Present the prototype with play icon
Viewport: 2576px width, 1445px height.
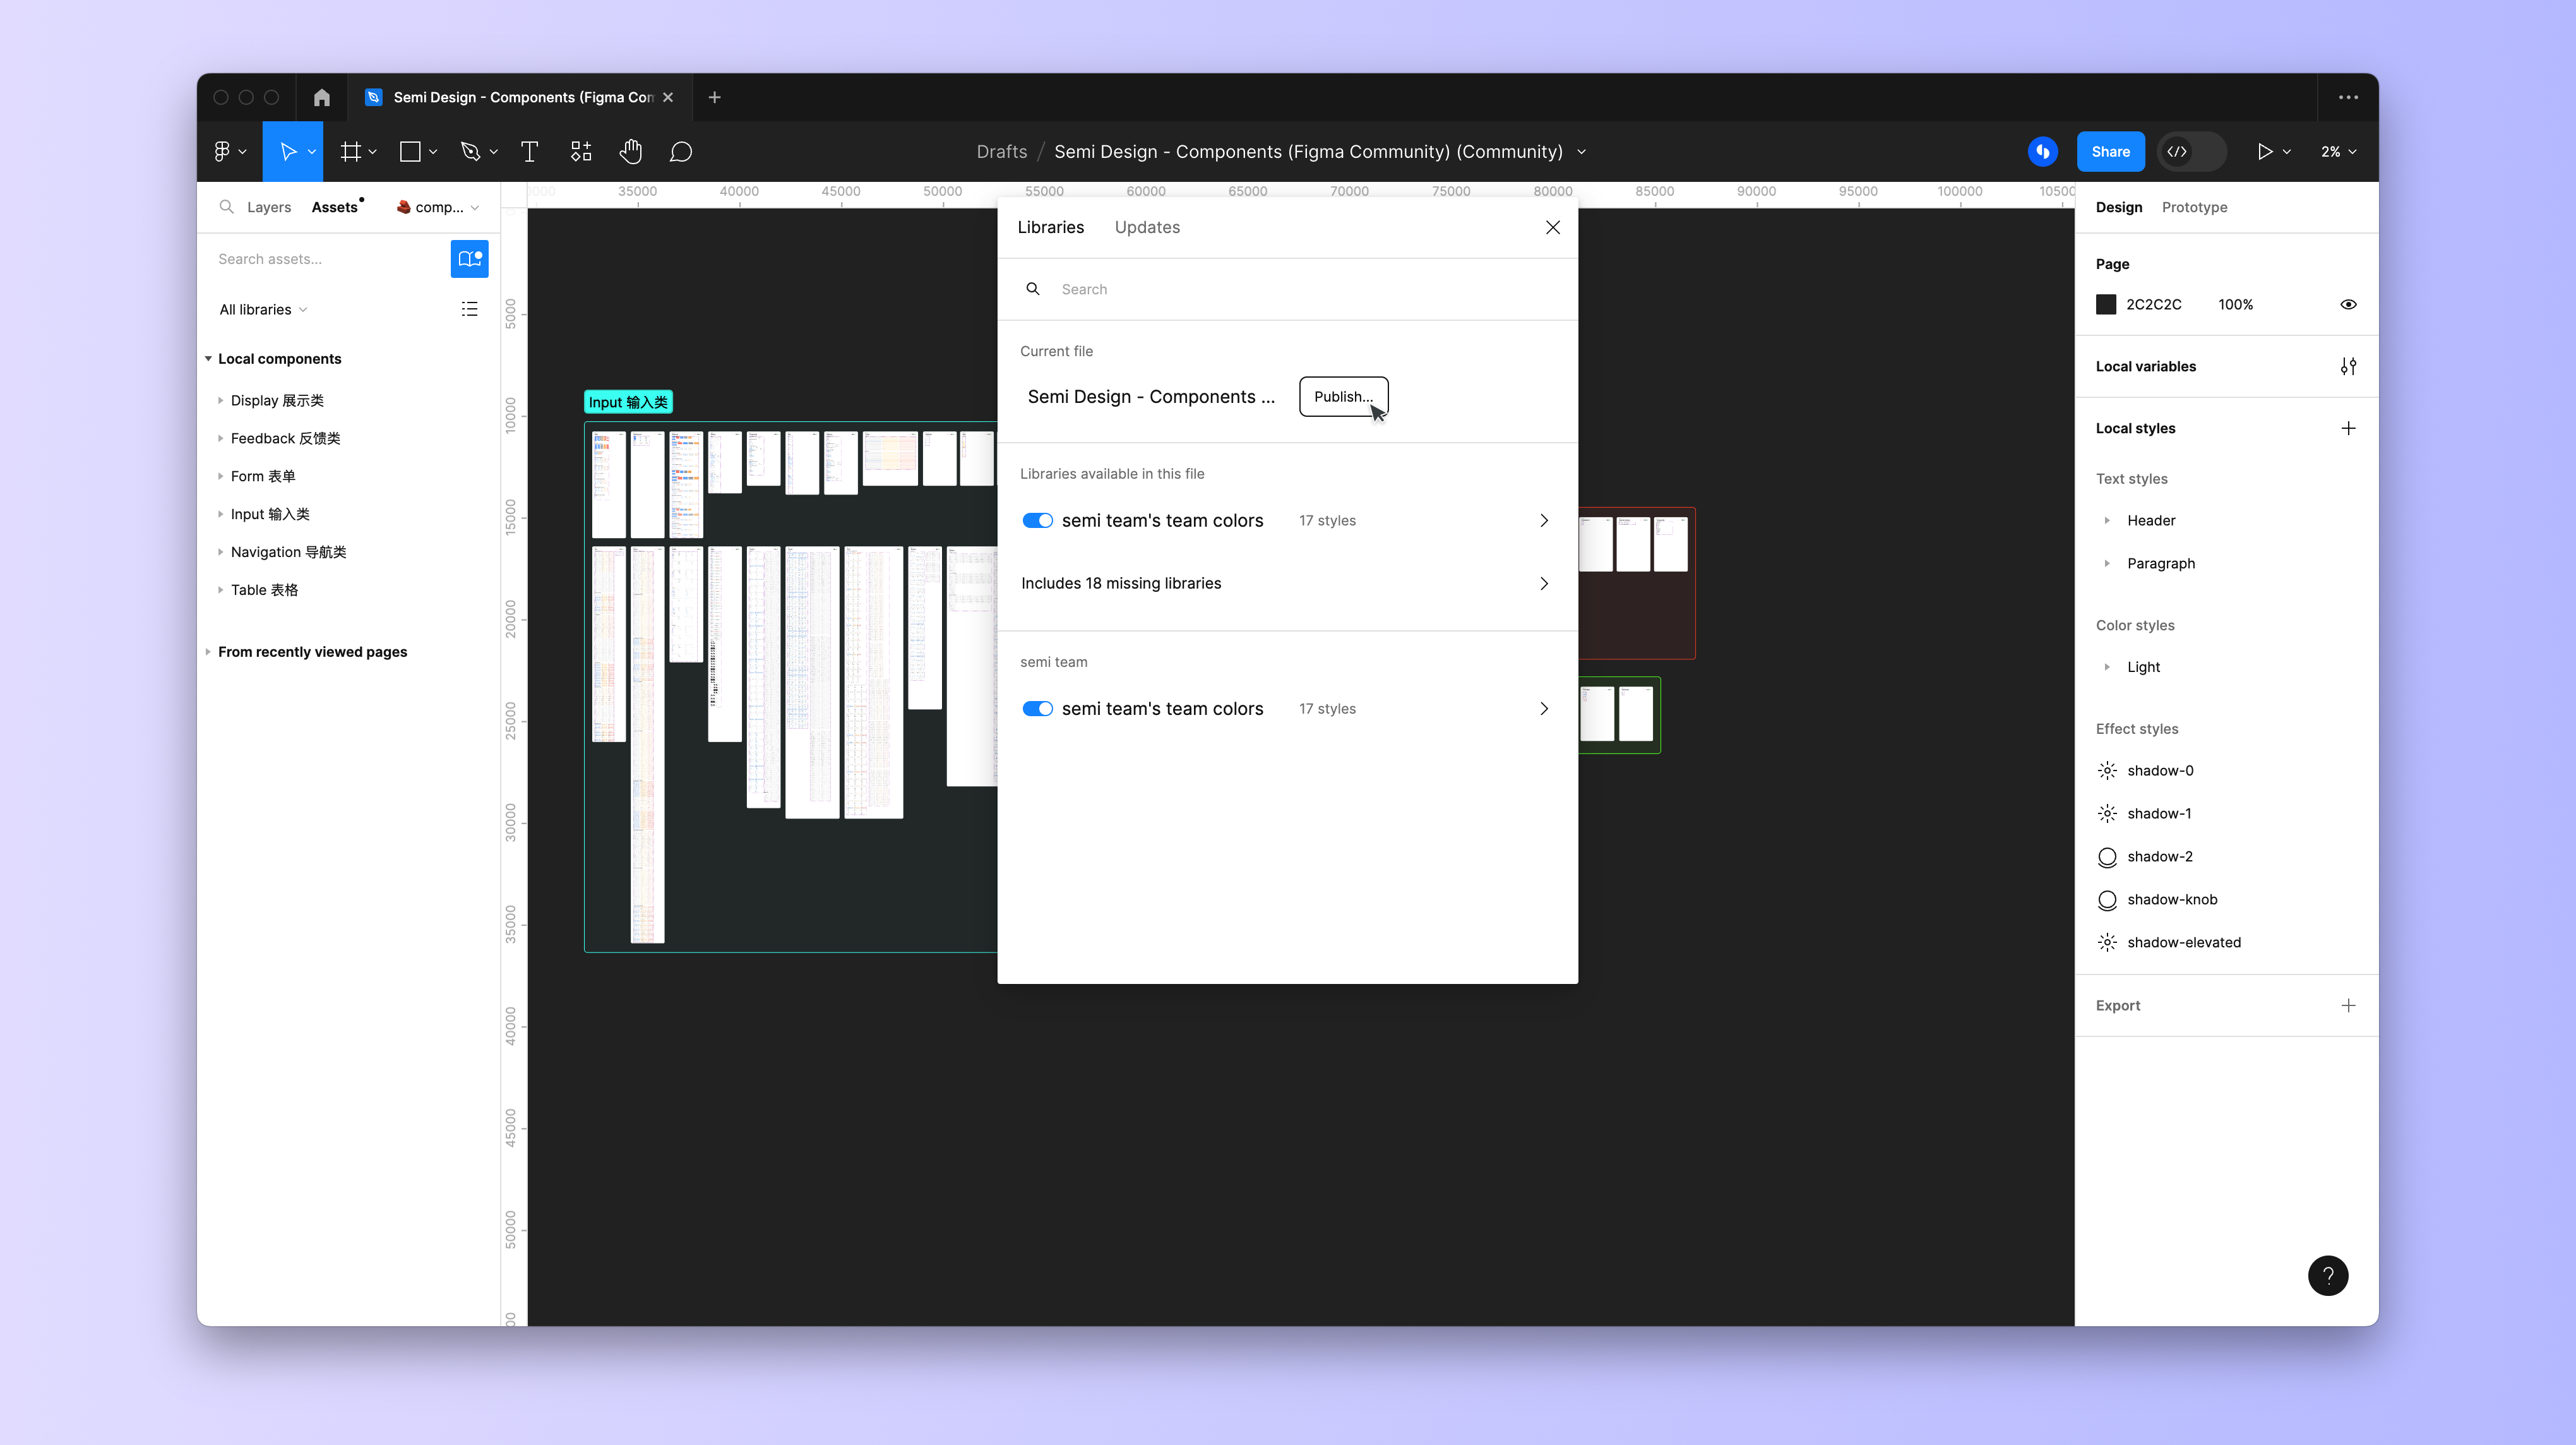pyautogui.click(x=2265, y=151)
